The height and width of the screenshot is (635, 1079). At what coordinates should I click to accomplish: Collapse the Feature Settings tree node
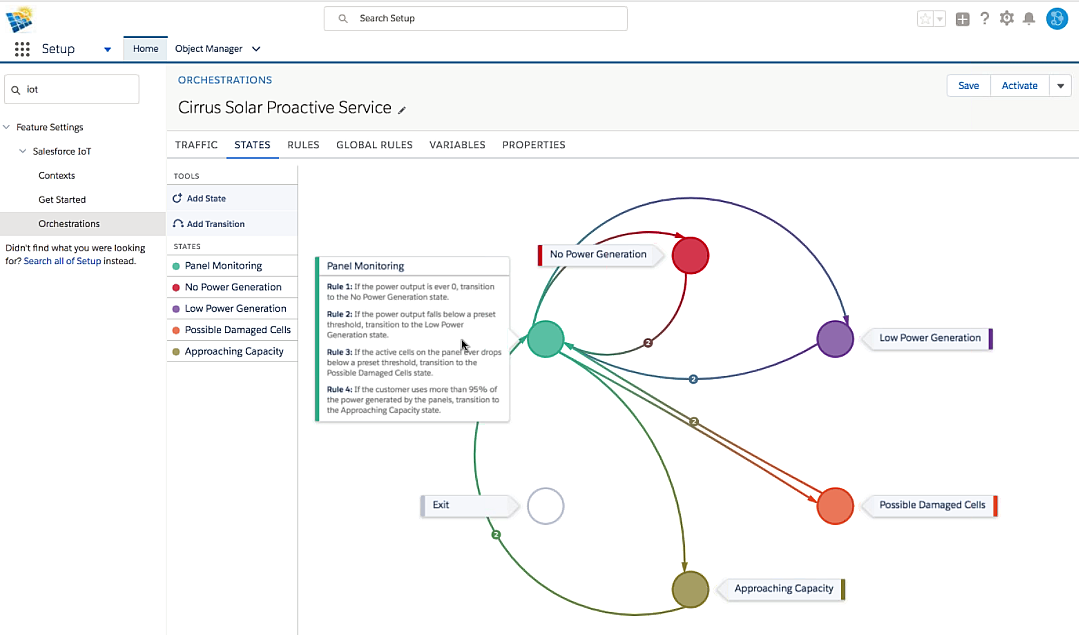pos(7,127)
